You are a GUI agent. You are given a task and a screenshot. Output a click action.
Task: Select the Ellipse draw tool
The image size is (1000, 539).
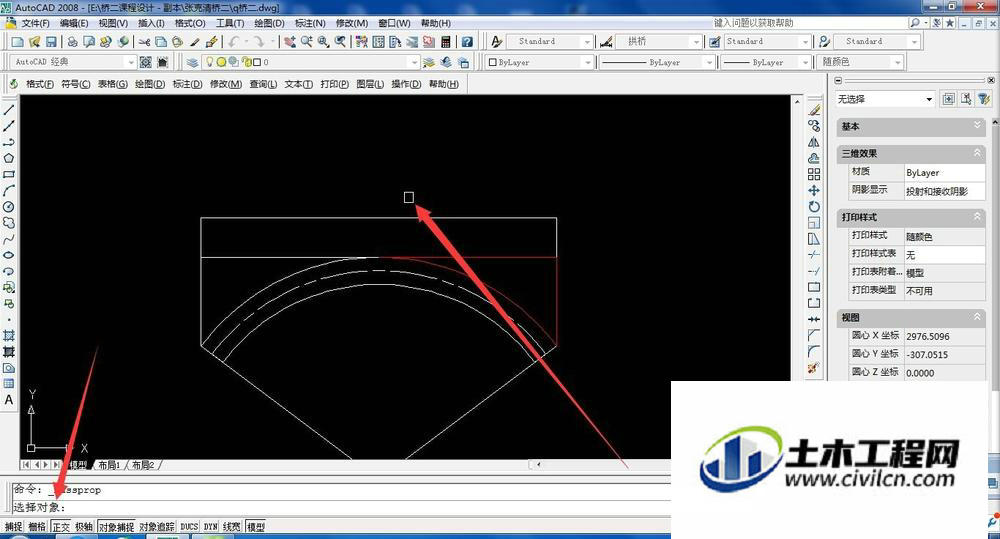[9, 255]
